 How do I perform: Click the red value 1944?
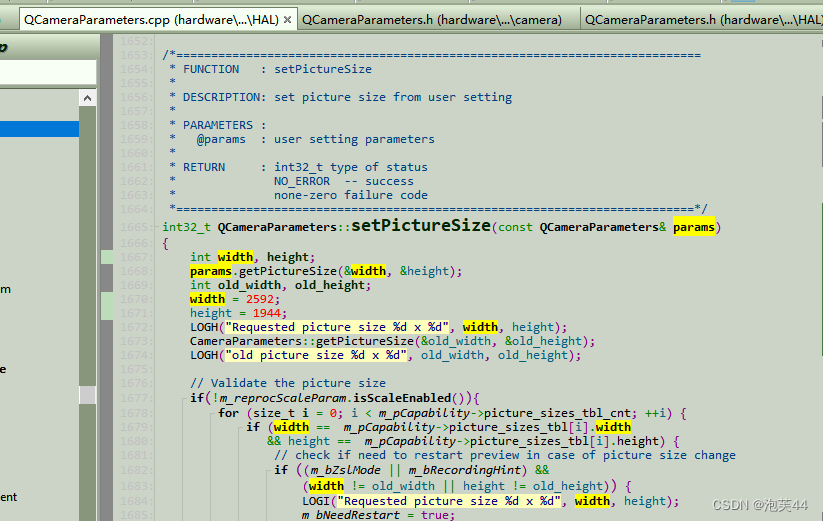[267, 313]
